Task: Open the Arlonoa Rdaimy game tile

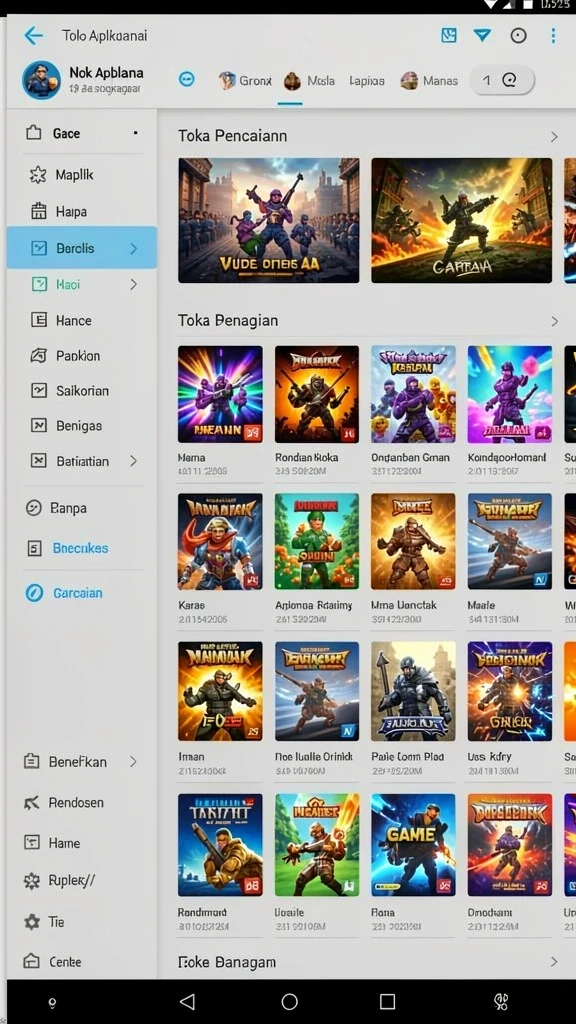Action: tap(317, 541)
